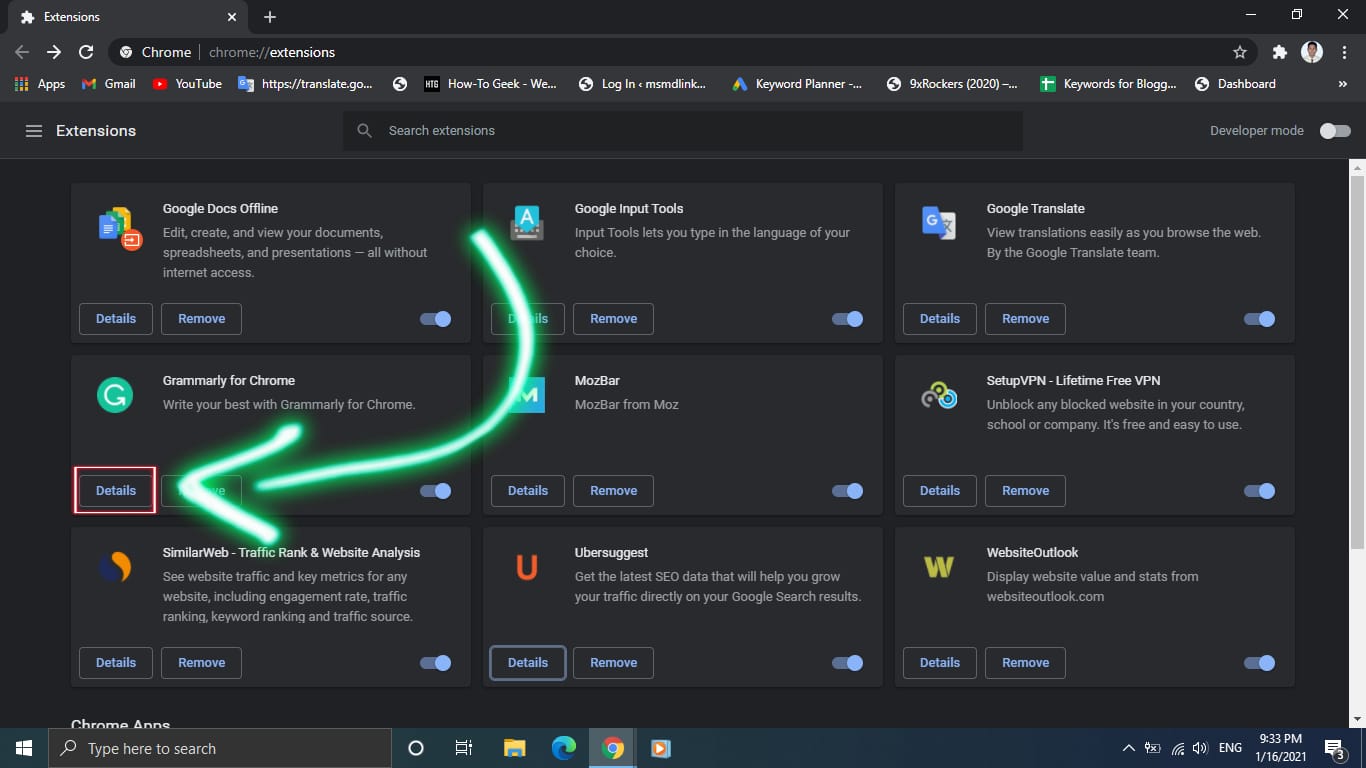Open Task View in the taskbar

click(464, 748)
